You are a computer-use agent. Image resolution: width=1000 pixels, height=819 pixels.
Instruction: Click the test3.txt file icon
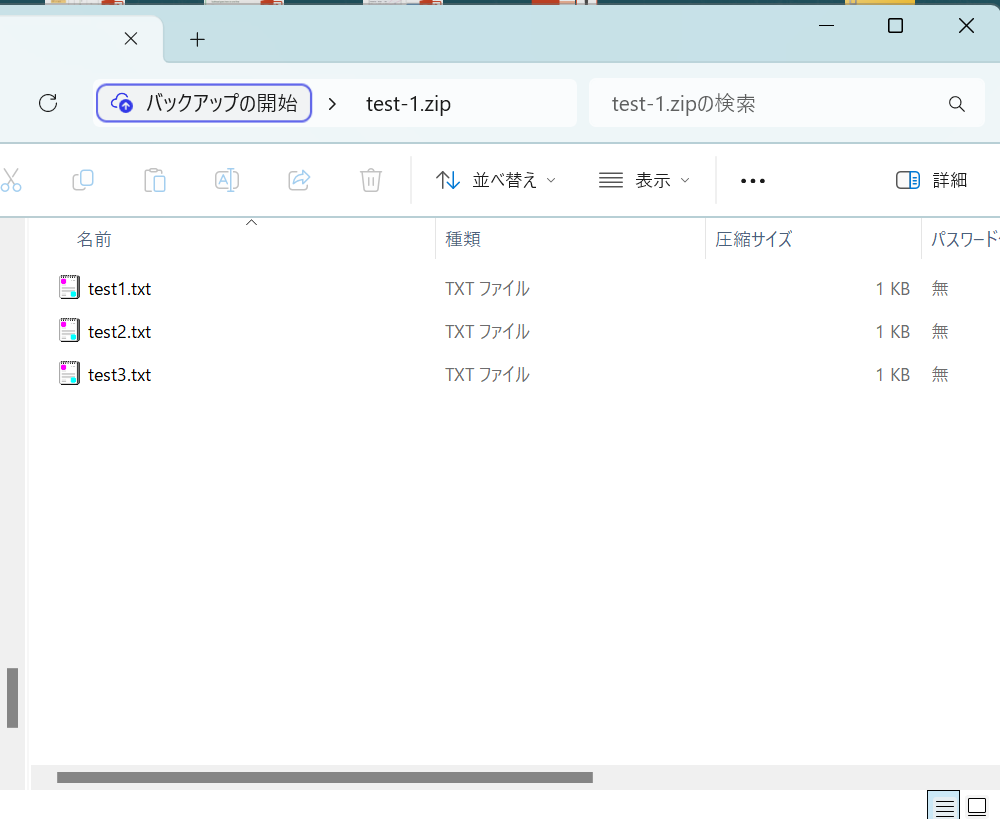click(69, 373)
